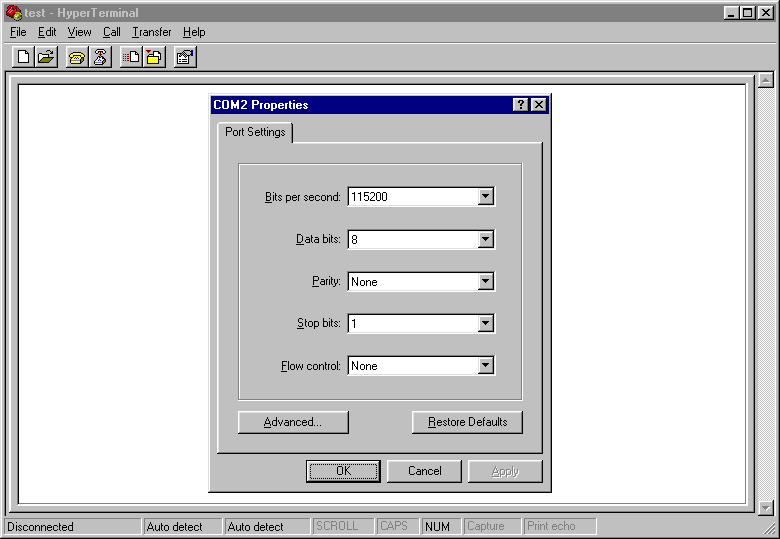Image resolution: width=780 pixels, height=539 pixels.
Task: Click the Properties toolbar icon
Action: (185, 57)
